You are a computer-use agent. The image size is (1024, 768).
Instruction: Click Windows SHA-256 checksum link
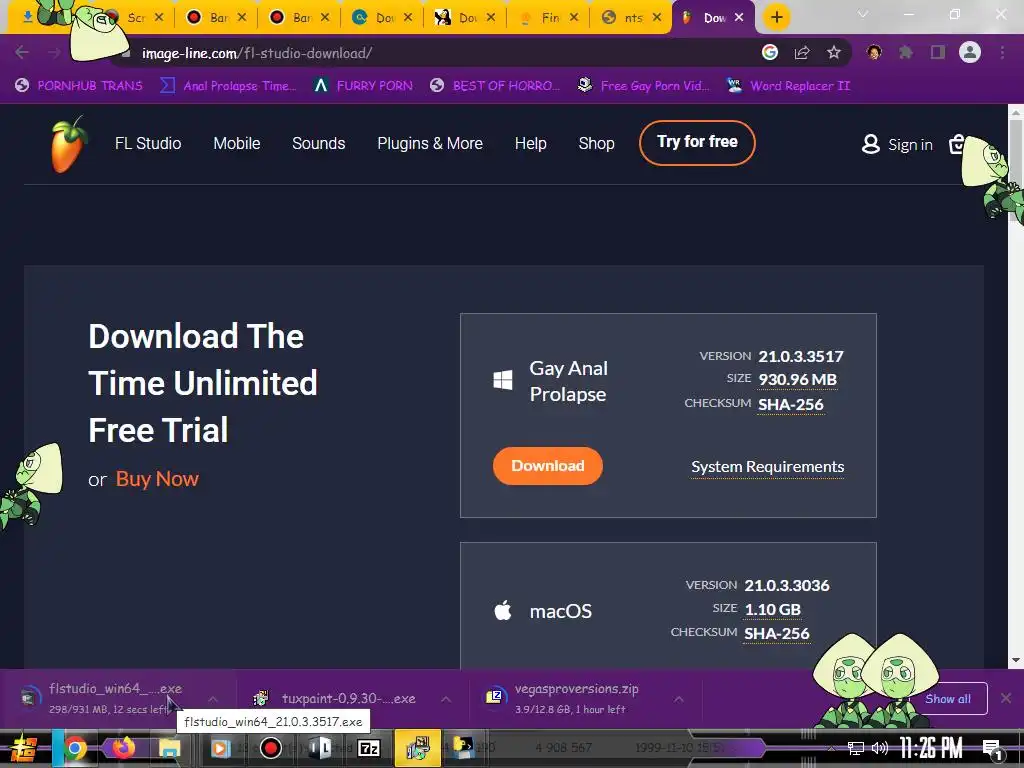pyautogui.click(x=790, y=404)
